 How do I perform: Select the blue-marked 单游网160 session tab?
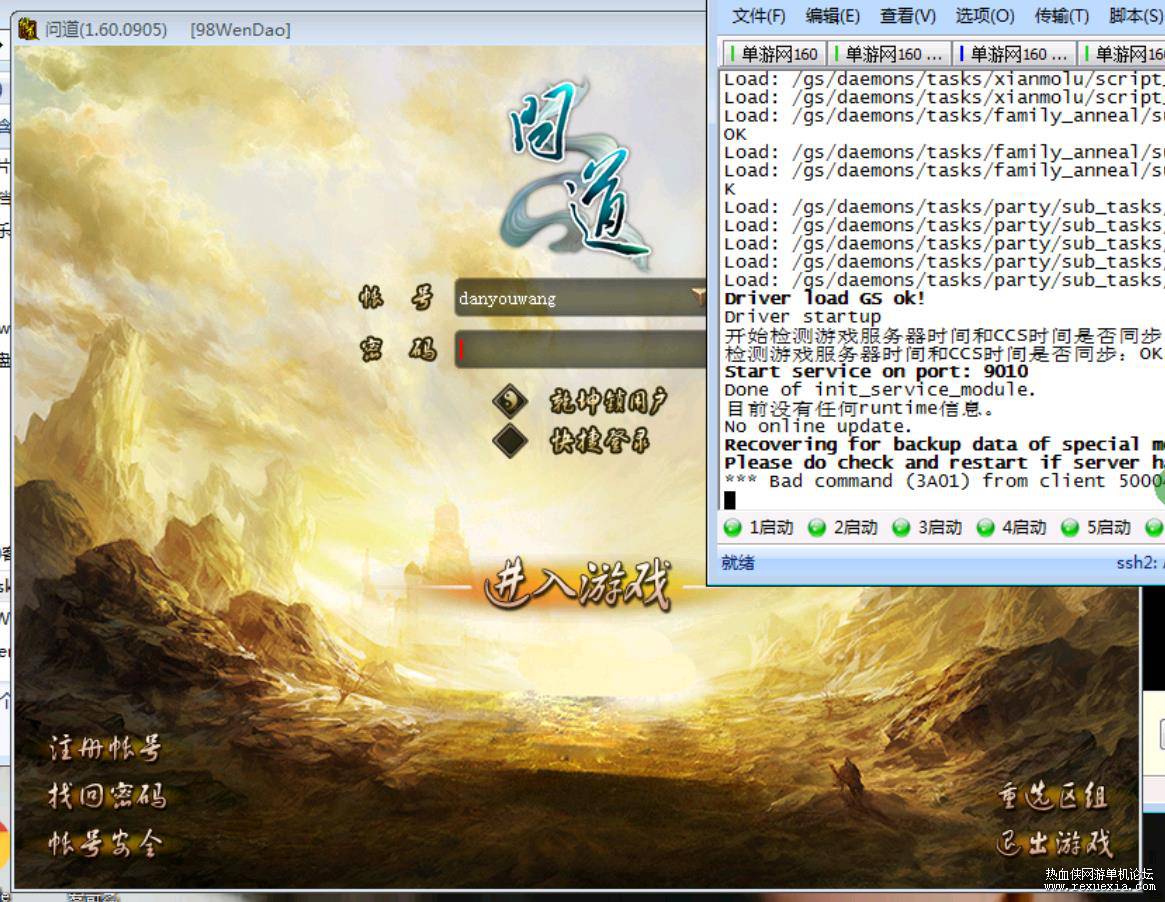(1013, 54)
